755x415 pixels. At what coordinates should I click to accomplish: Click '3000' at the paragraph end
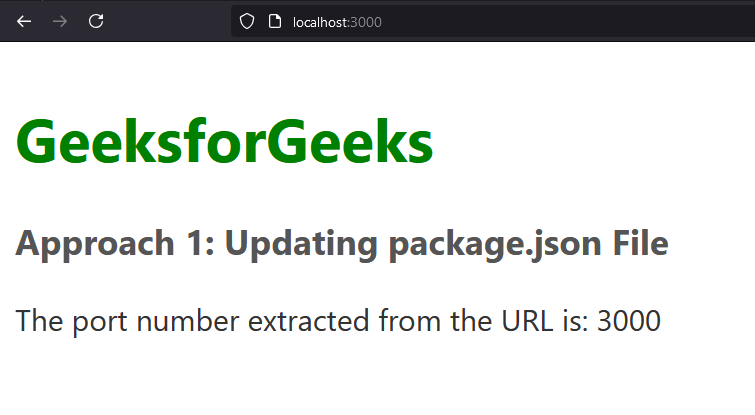[628, 321]
